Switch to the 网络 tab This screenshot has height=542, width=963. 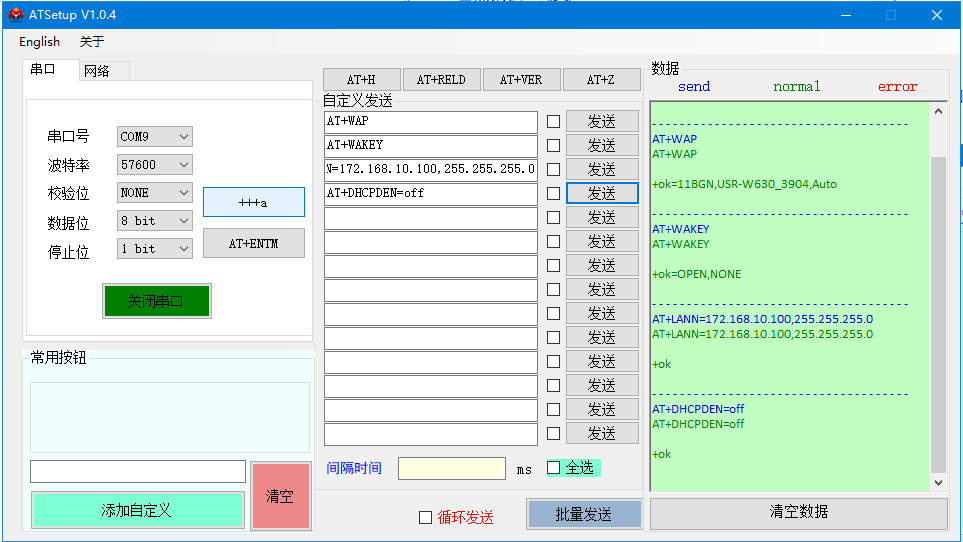point(97,71)
